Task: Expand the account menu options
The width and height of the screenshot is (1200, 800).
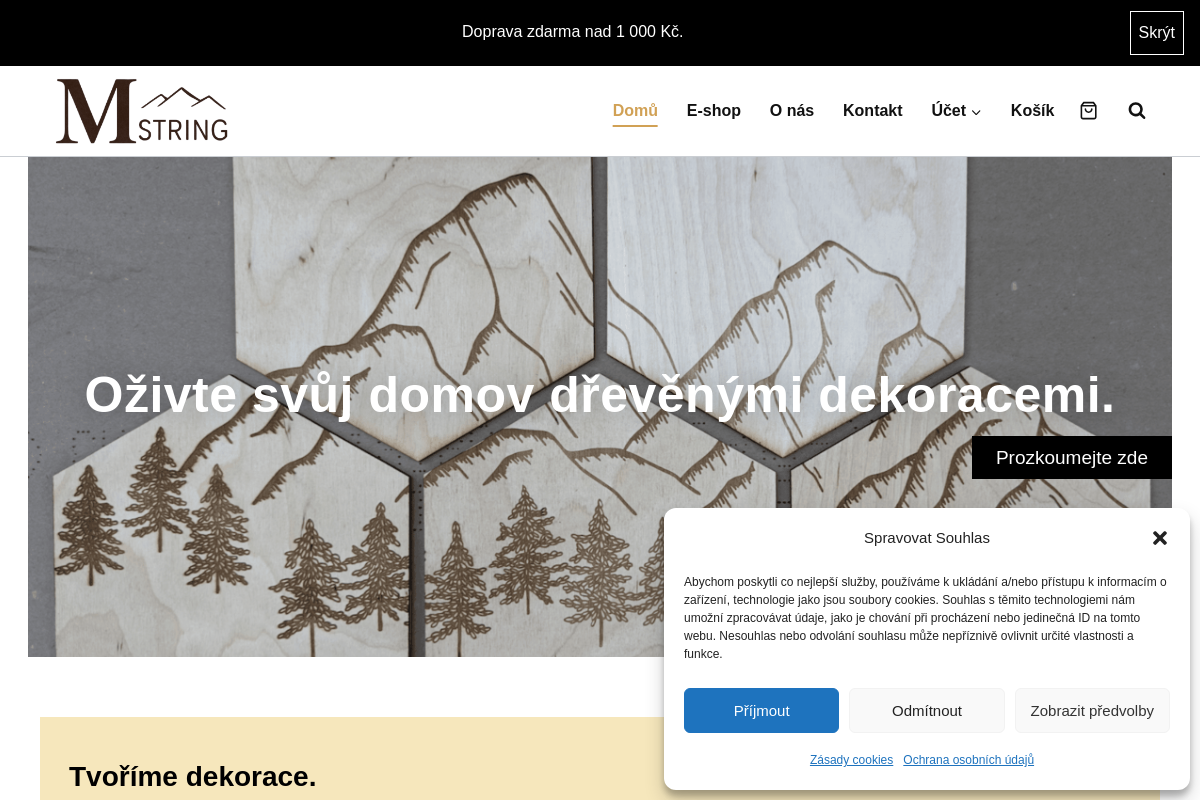Action: [975, 112]
